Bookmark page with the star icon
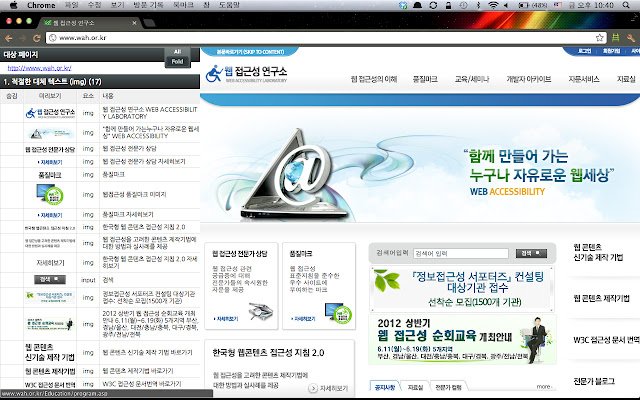640x400 pixels. (x=599, y=38)
